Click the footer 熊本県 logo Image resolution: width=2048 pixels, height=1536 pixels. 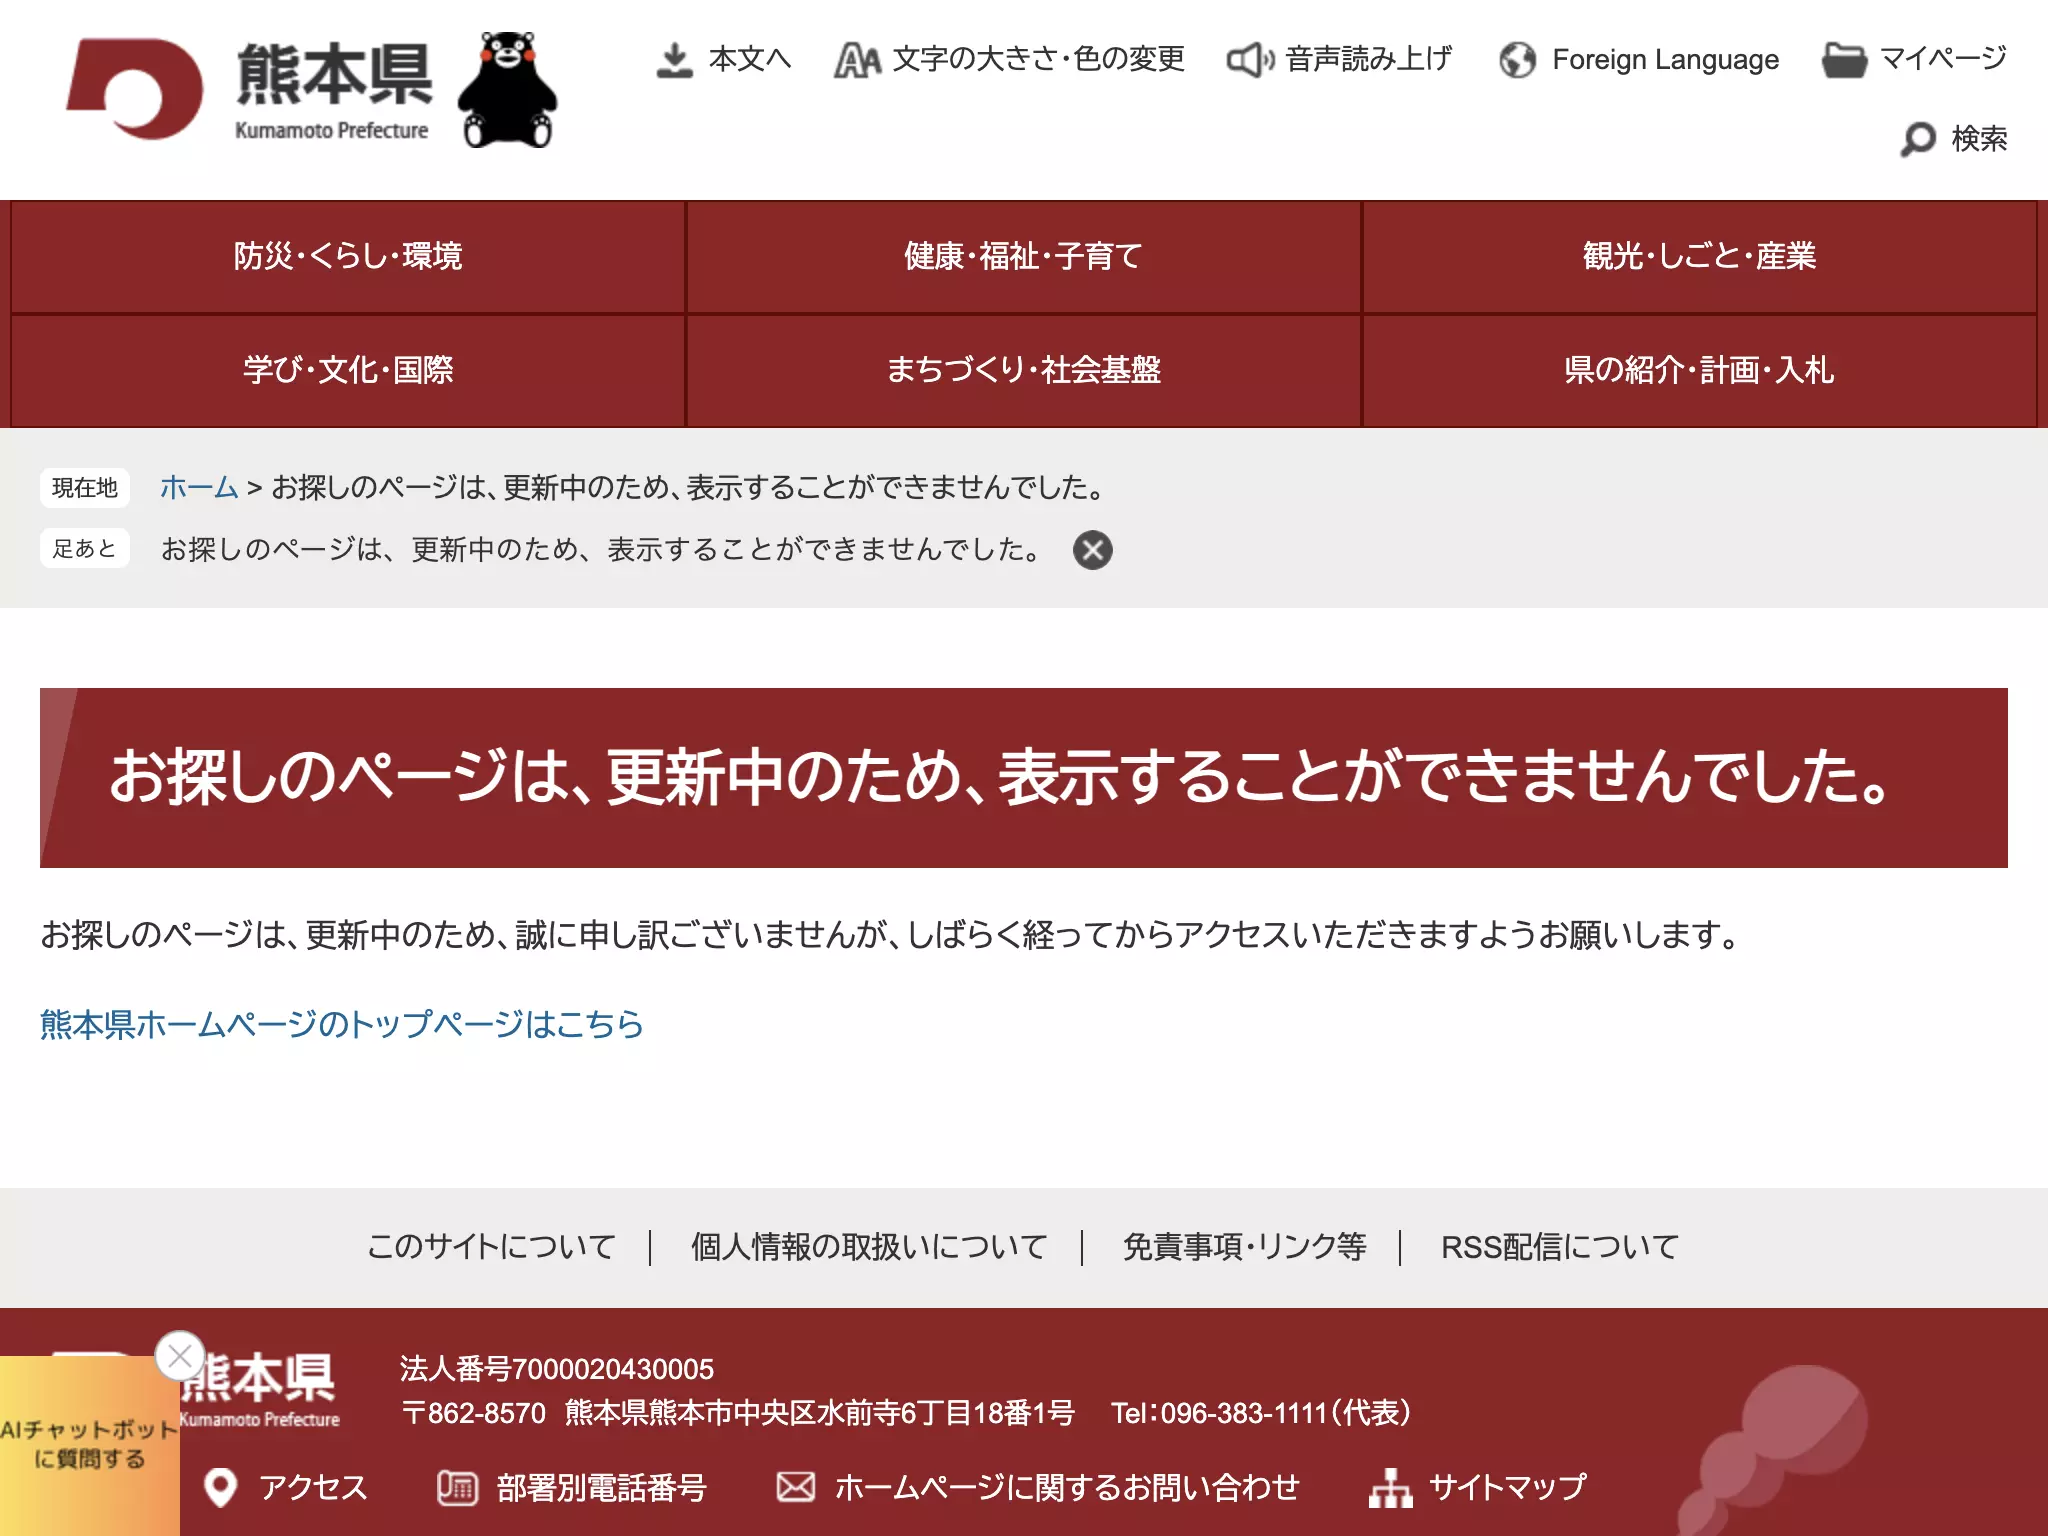pyautogui.click(x=258, y=1390)
